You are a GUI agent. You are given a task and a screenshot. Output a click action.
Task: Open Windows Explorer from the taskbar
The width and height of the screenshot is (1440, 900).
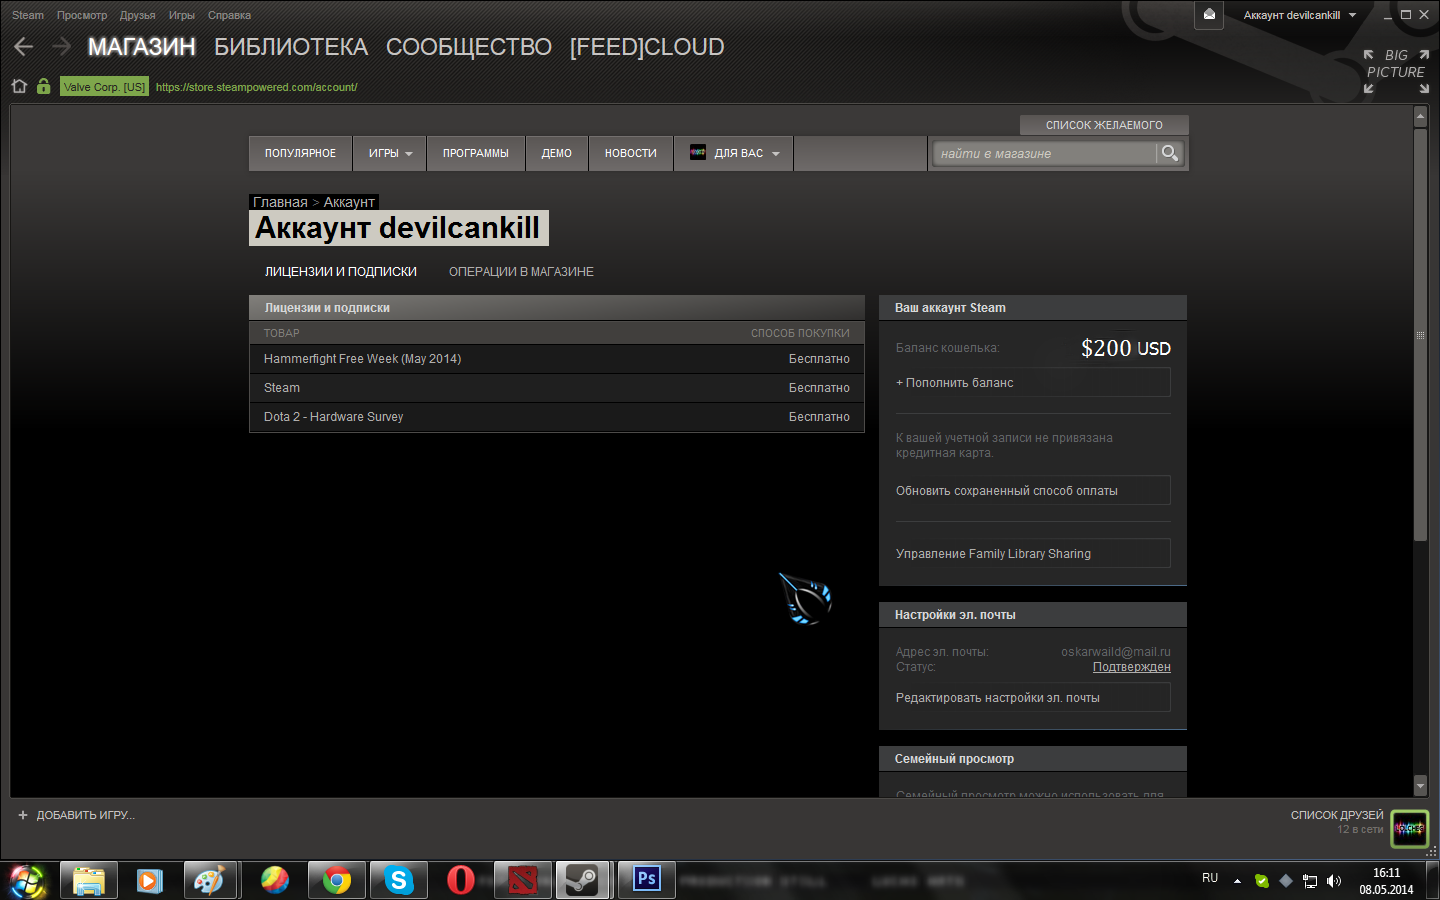coord(89,880)
